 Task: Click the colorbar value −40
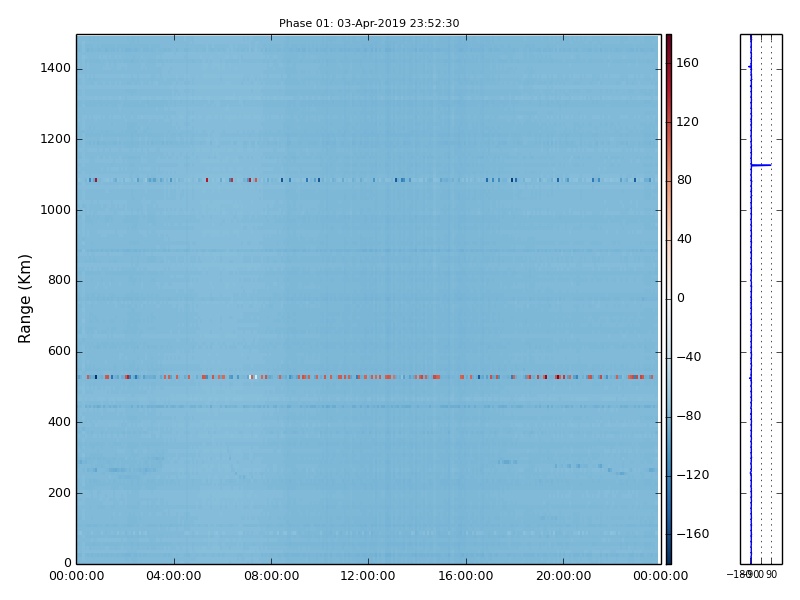(689, 357)
